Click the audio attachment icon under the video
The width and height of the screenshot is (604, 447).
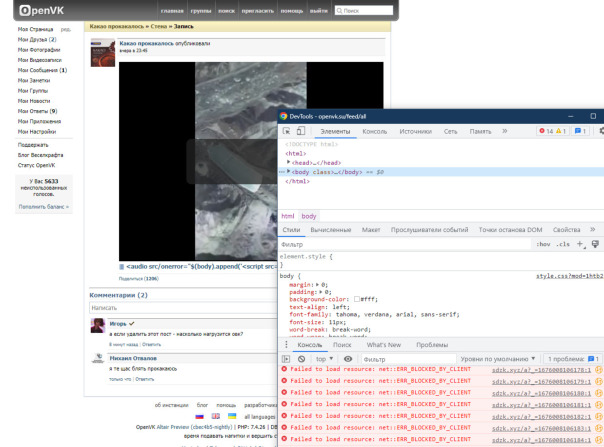tap(122, 267)
